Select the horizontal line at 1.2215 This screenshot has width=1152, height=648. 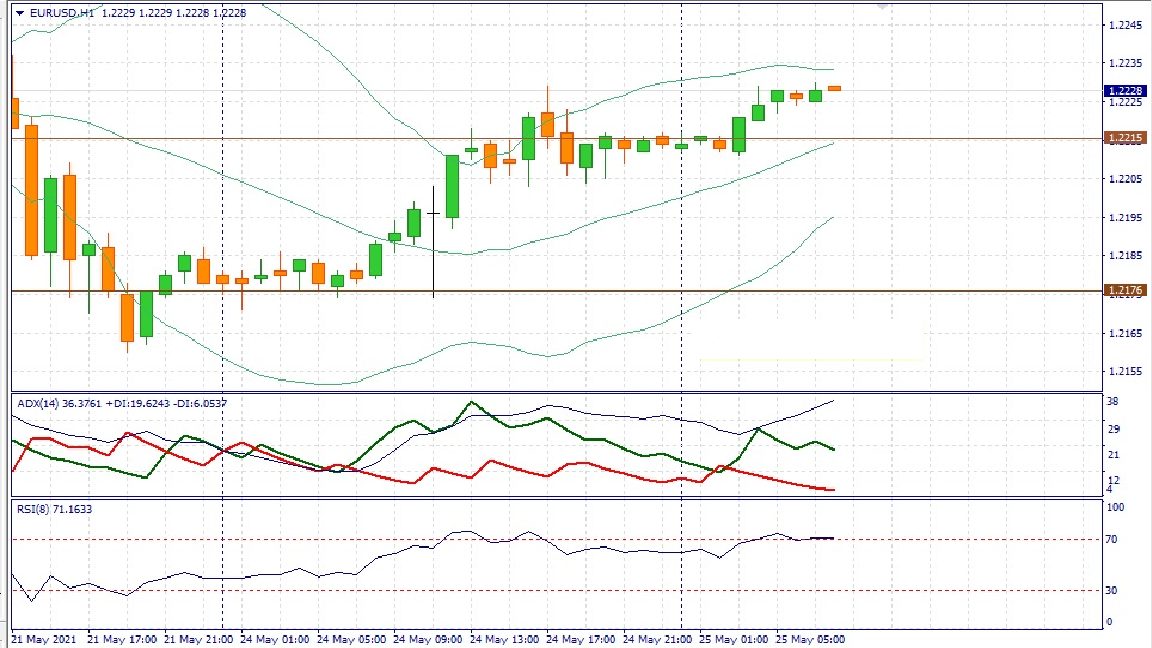900,138
